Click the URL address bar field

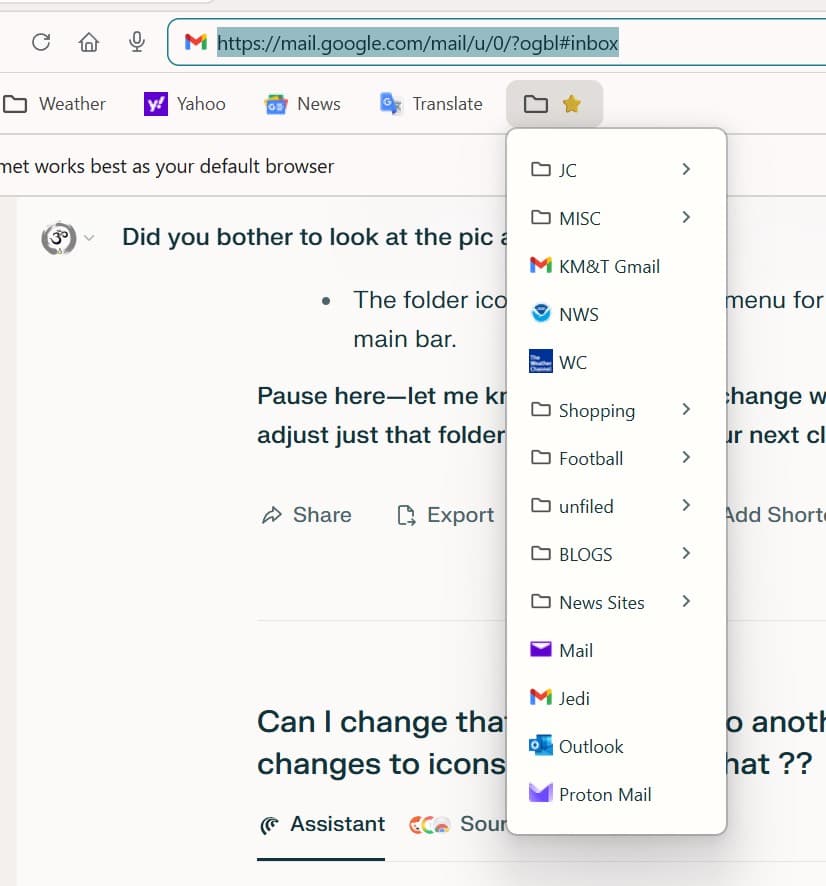(x=500, y=43)
